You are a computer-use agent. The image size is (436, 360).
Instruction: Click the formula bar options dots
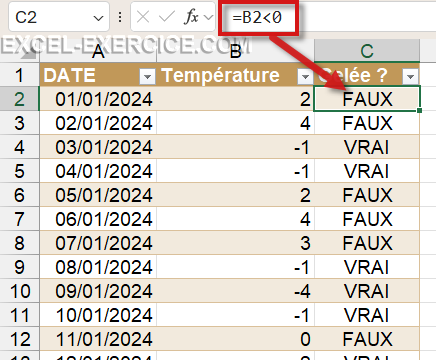(120, 17)
